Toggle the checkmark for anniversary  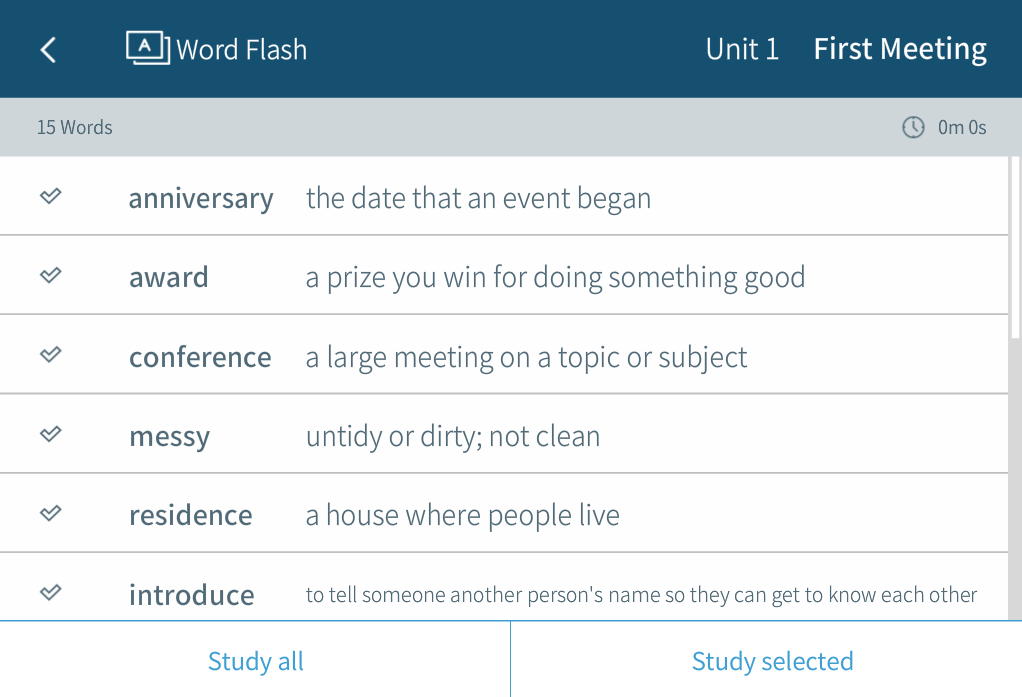point(51,197)
